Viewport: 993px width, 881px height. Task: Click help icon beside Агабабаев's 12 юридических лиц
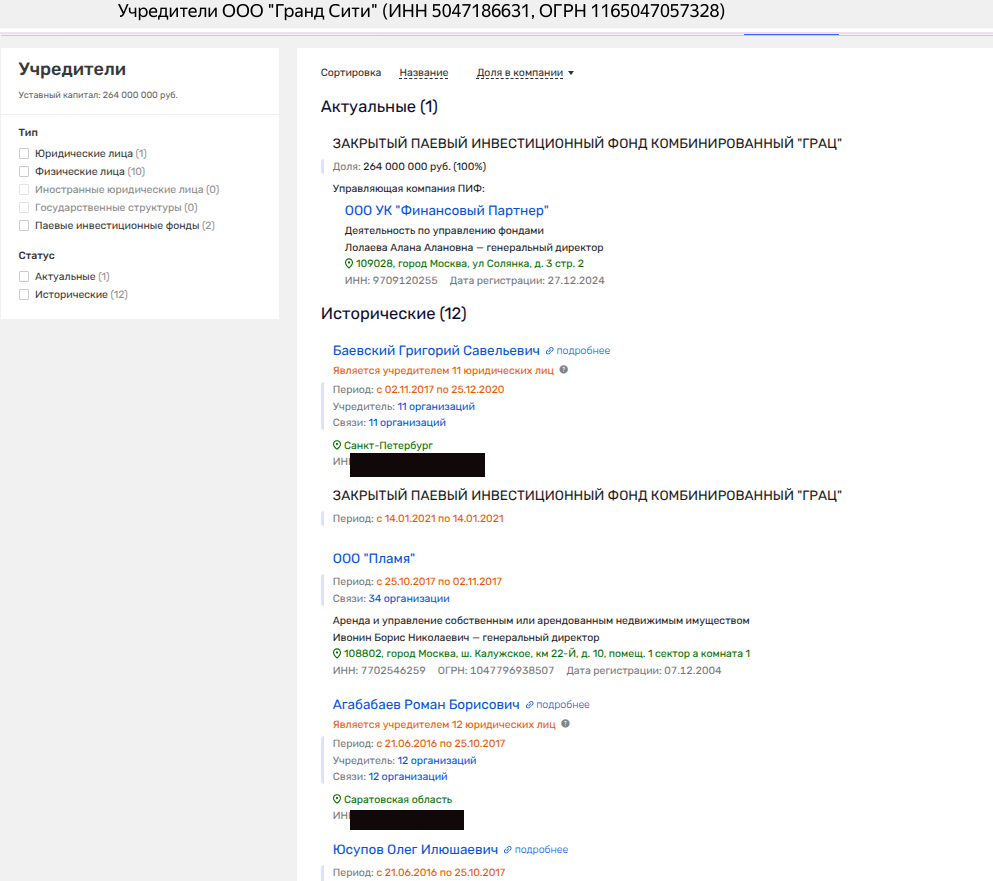coord(564,724)
